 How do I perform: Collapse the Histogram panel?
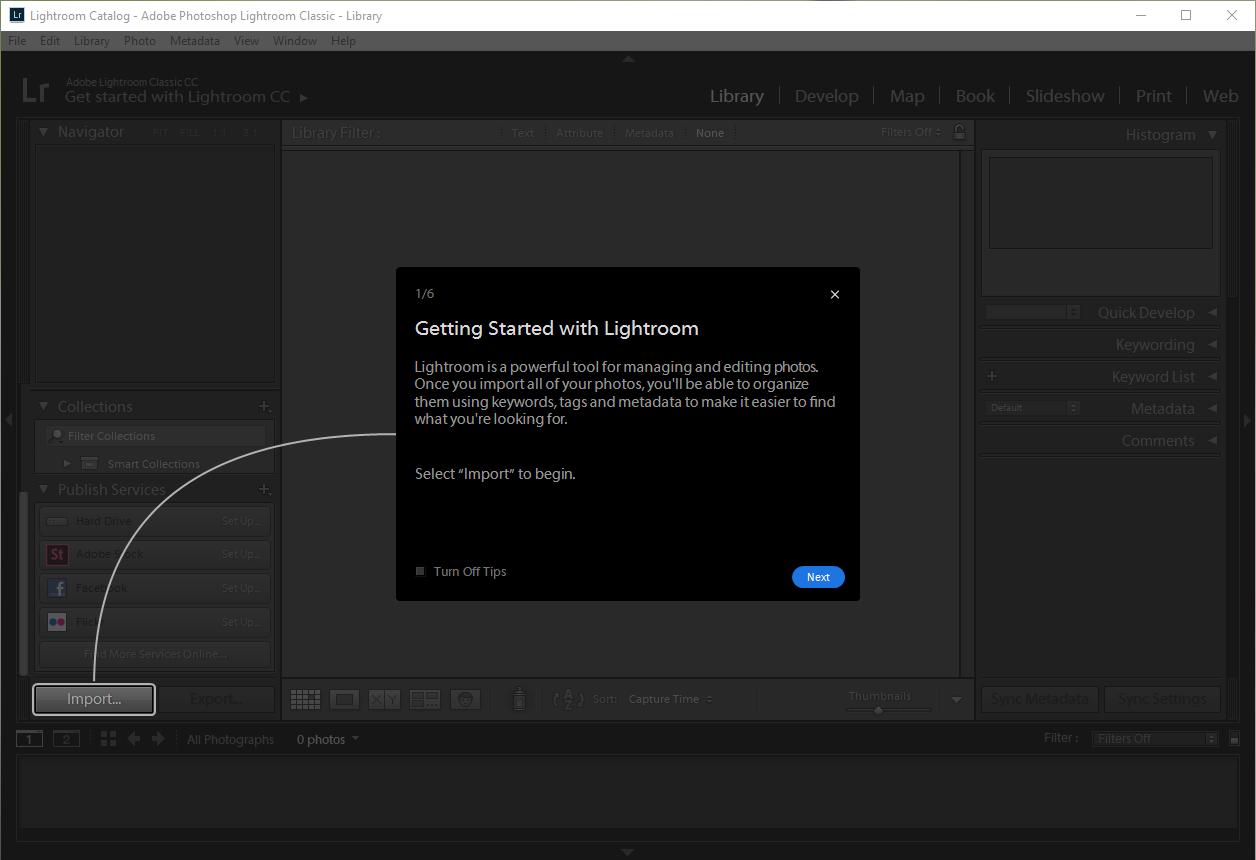[x=1213, y=135]
